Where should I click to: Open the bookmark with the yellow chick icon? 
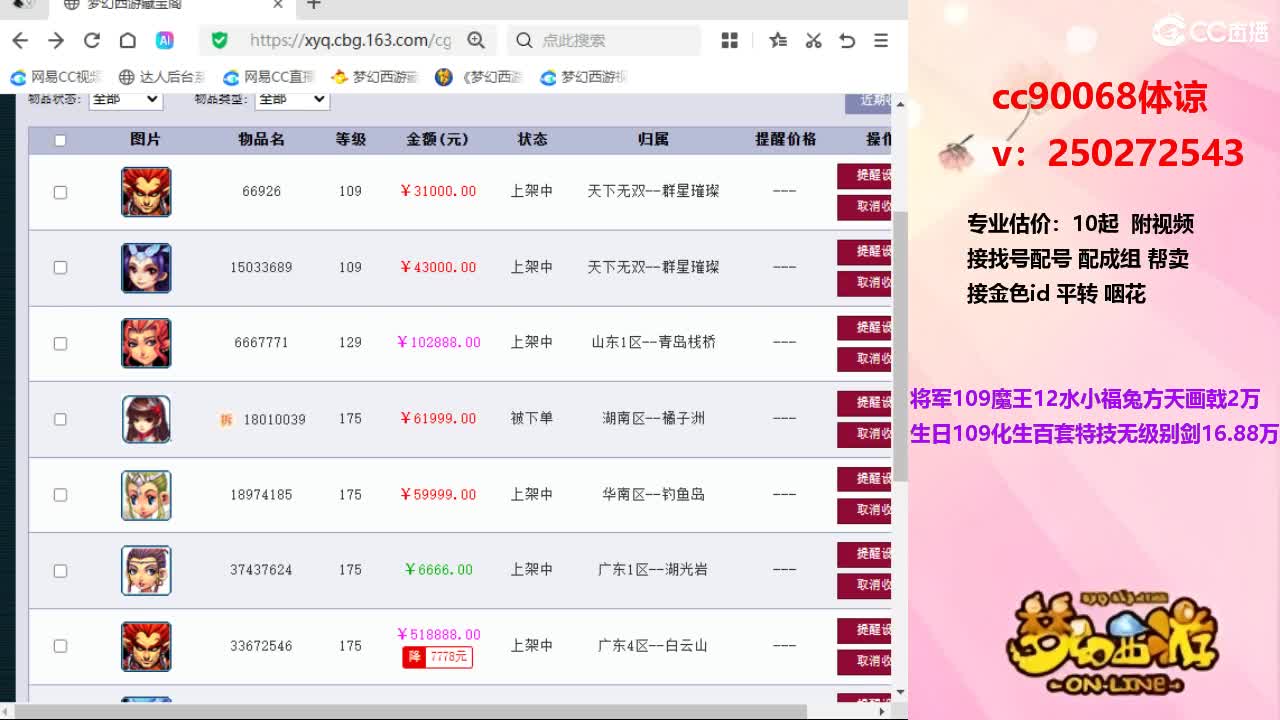pos(375,77)
